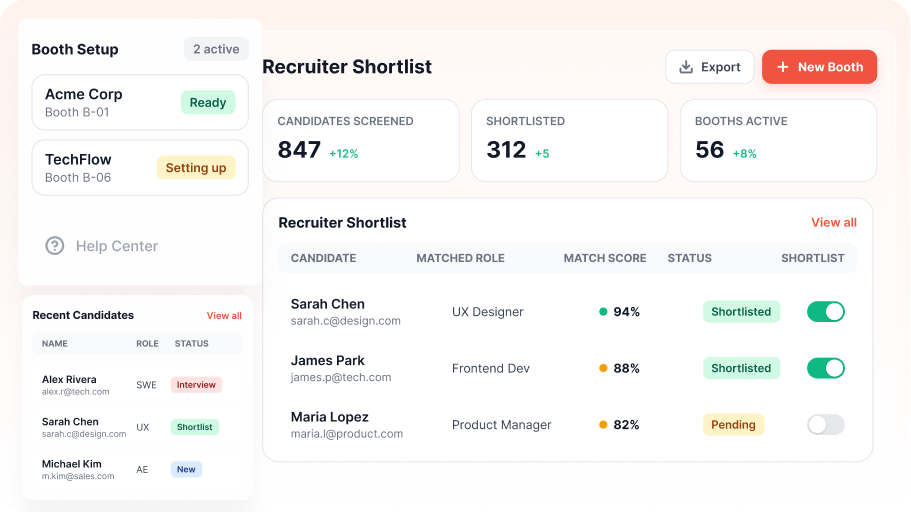Click the Export button
The width and height of the screenshot is (911, 512).
709,67
